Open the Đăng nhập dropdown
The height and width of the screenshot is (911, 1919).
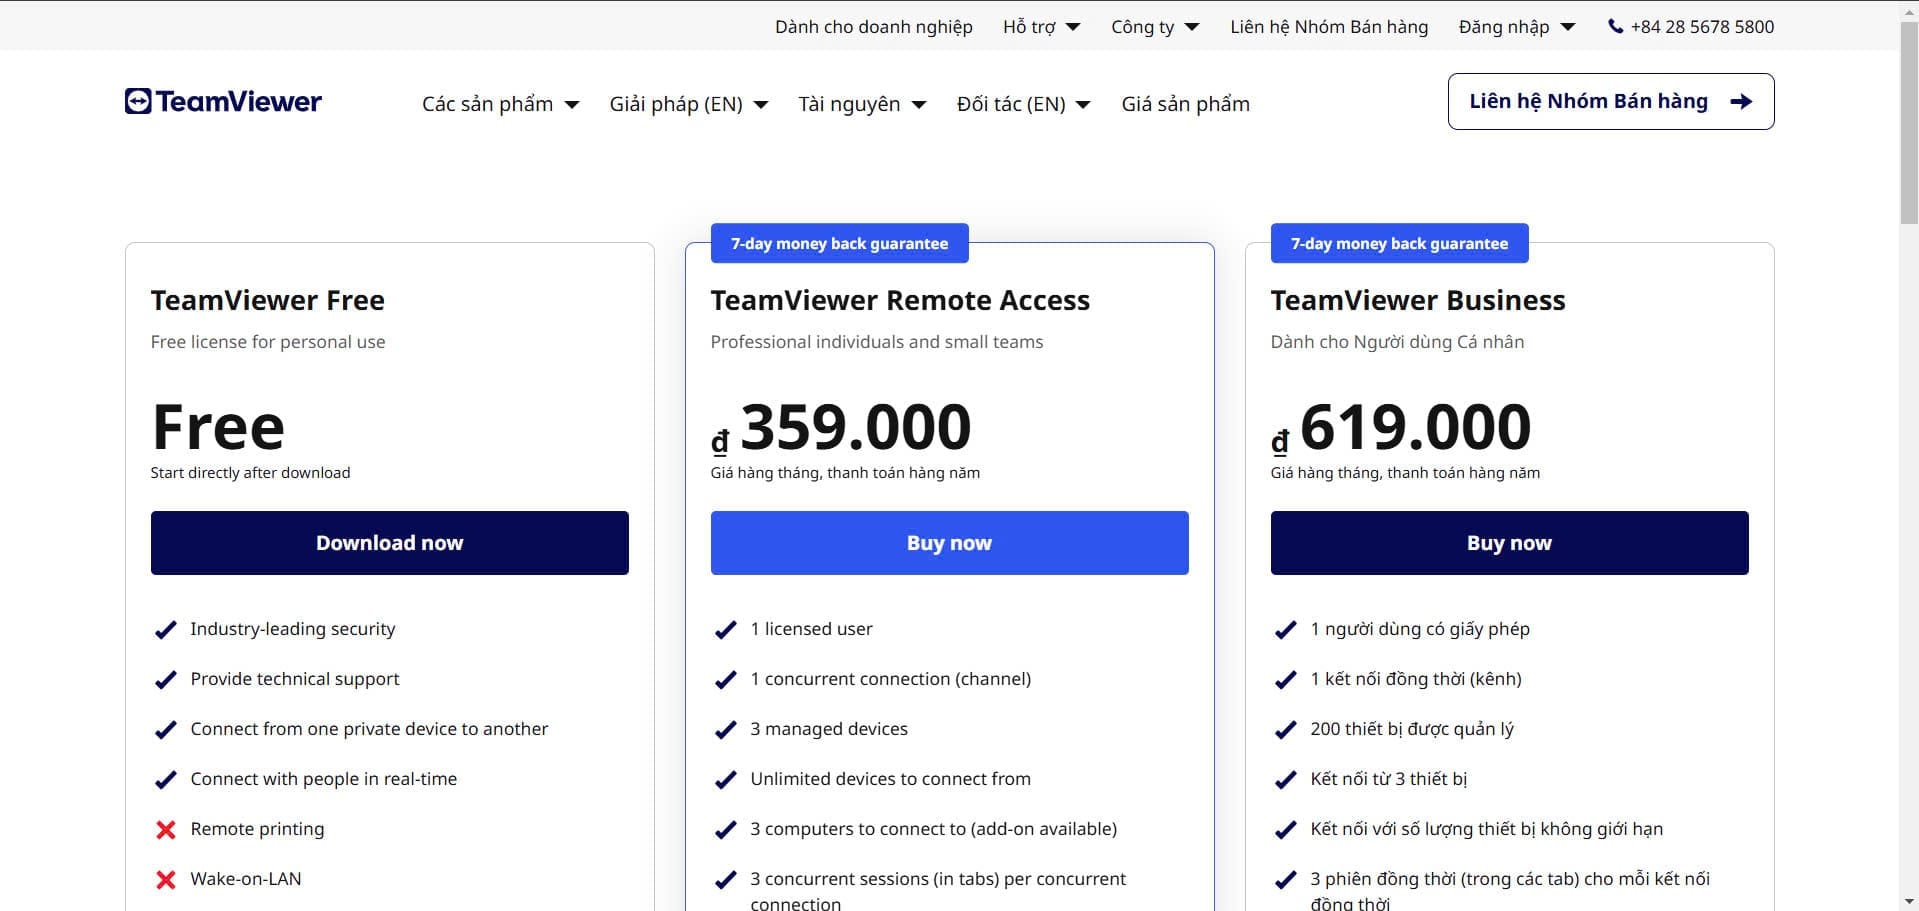(1517, 27)
